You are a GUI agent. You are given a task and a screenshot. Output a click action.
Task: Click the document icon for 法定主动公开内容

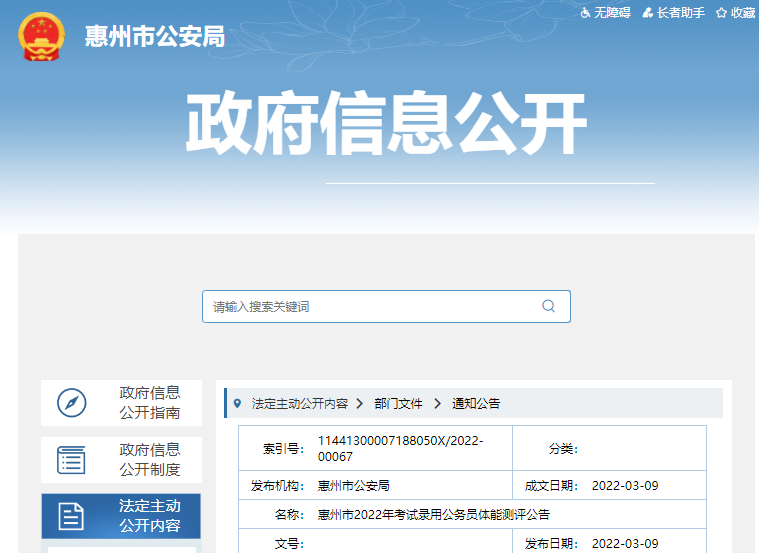[x=72, y=516]
